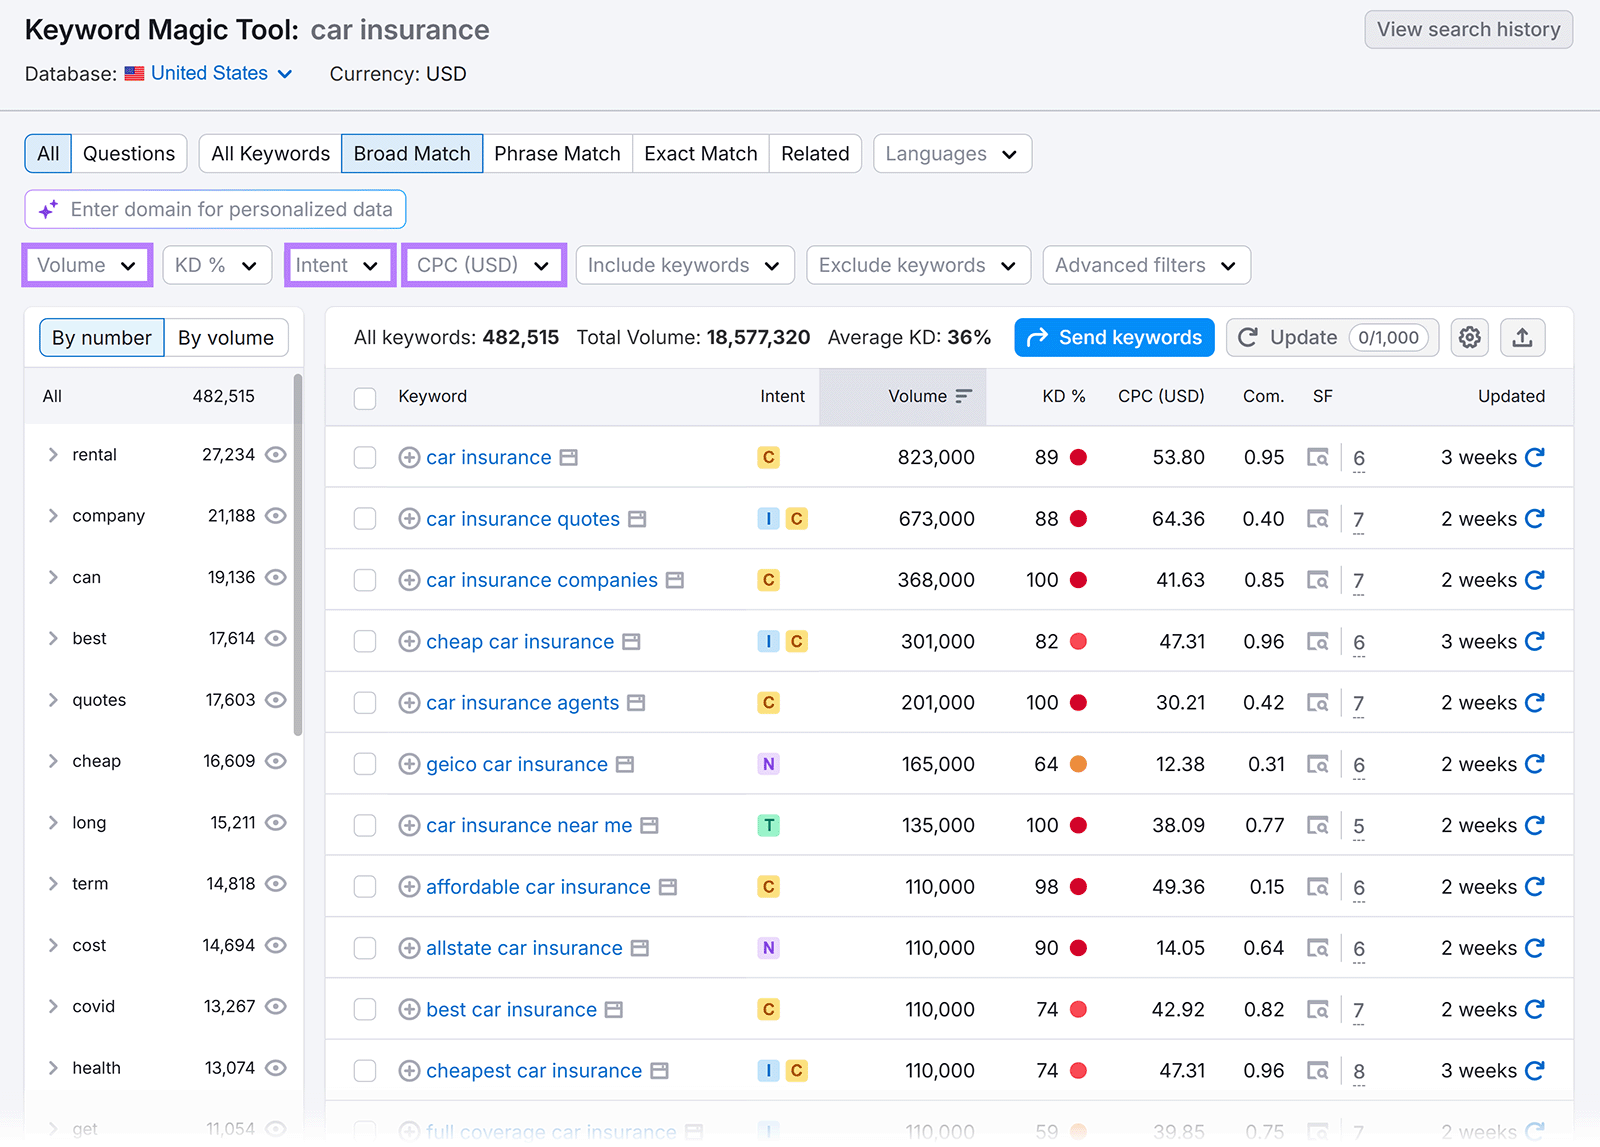
Task: Click the export upload icon
Action: coord(1522,338)
